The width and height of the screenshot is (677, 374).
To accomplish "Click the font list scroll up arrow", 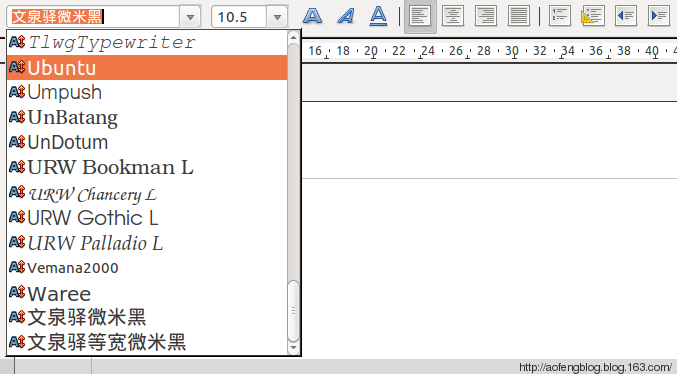I will point(294,38).
